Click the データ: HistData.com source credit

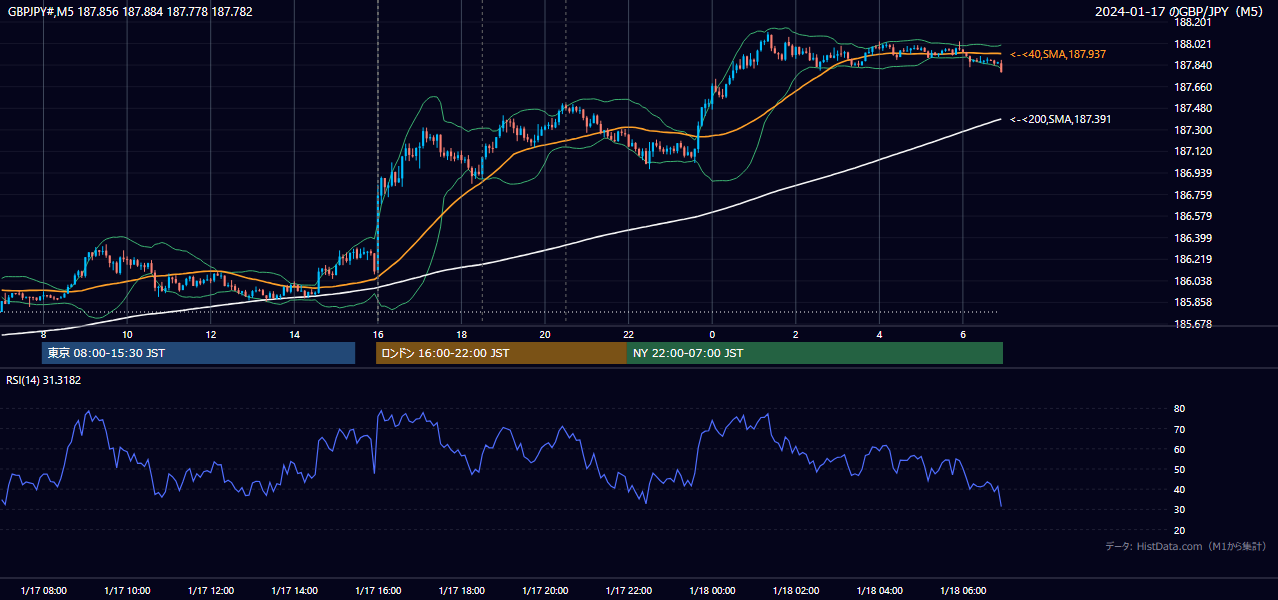1185,546
